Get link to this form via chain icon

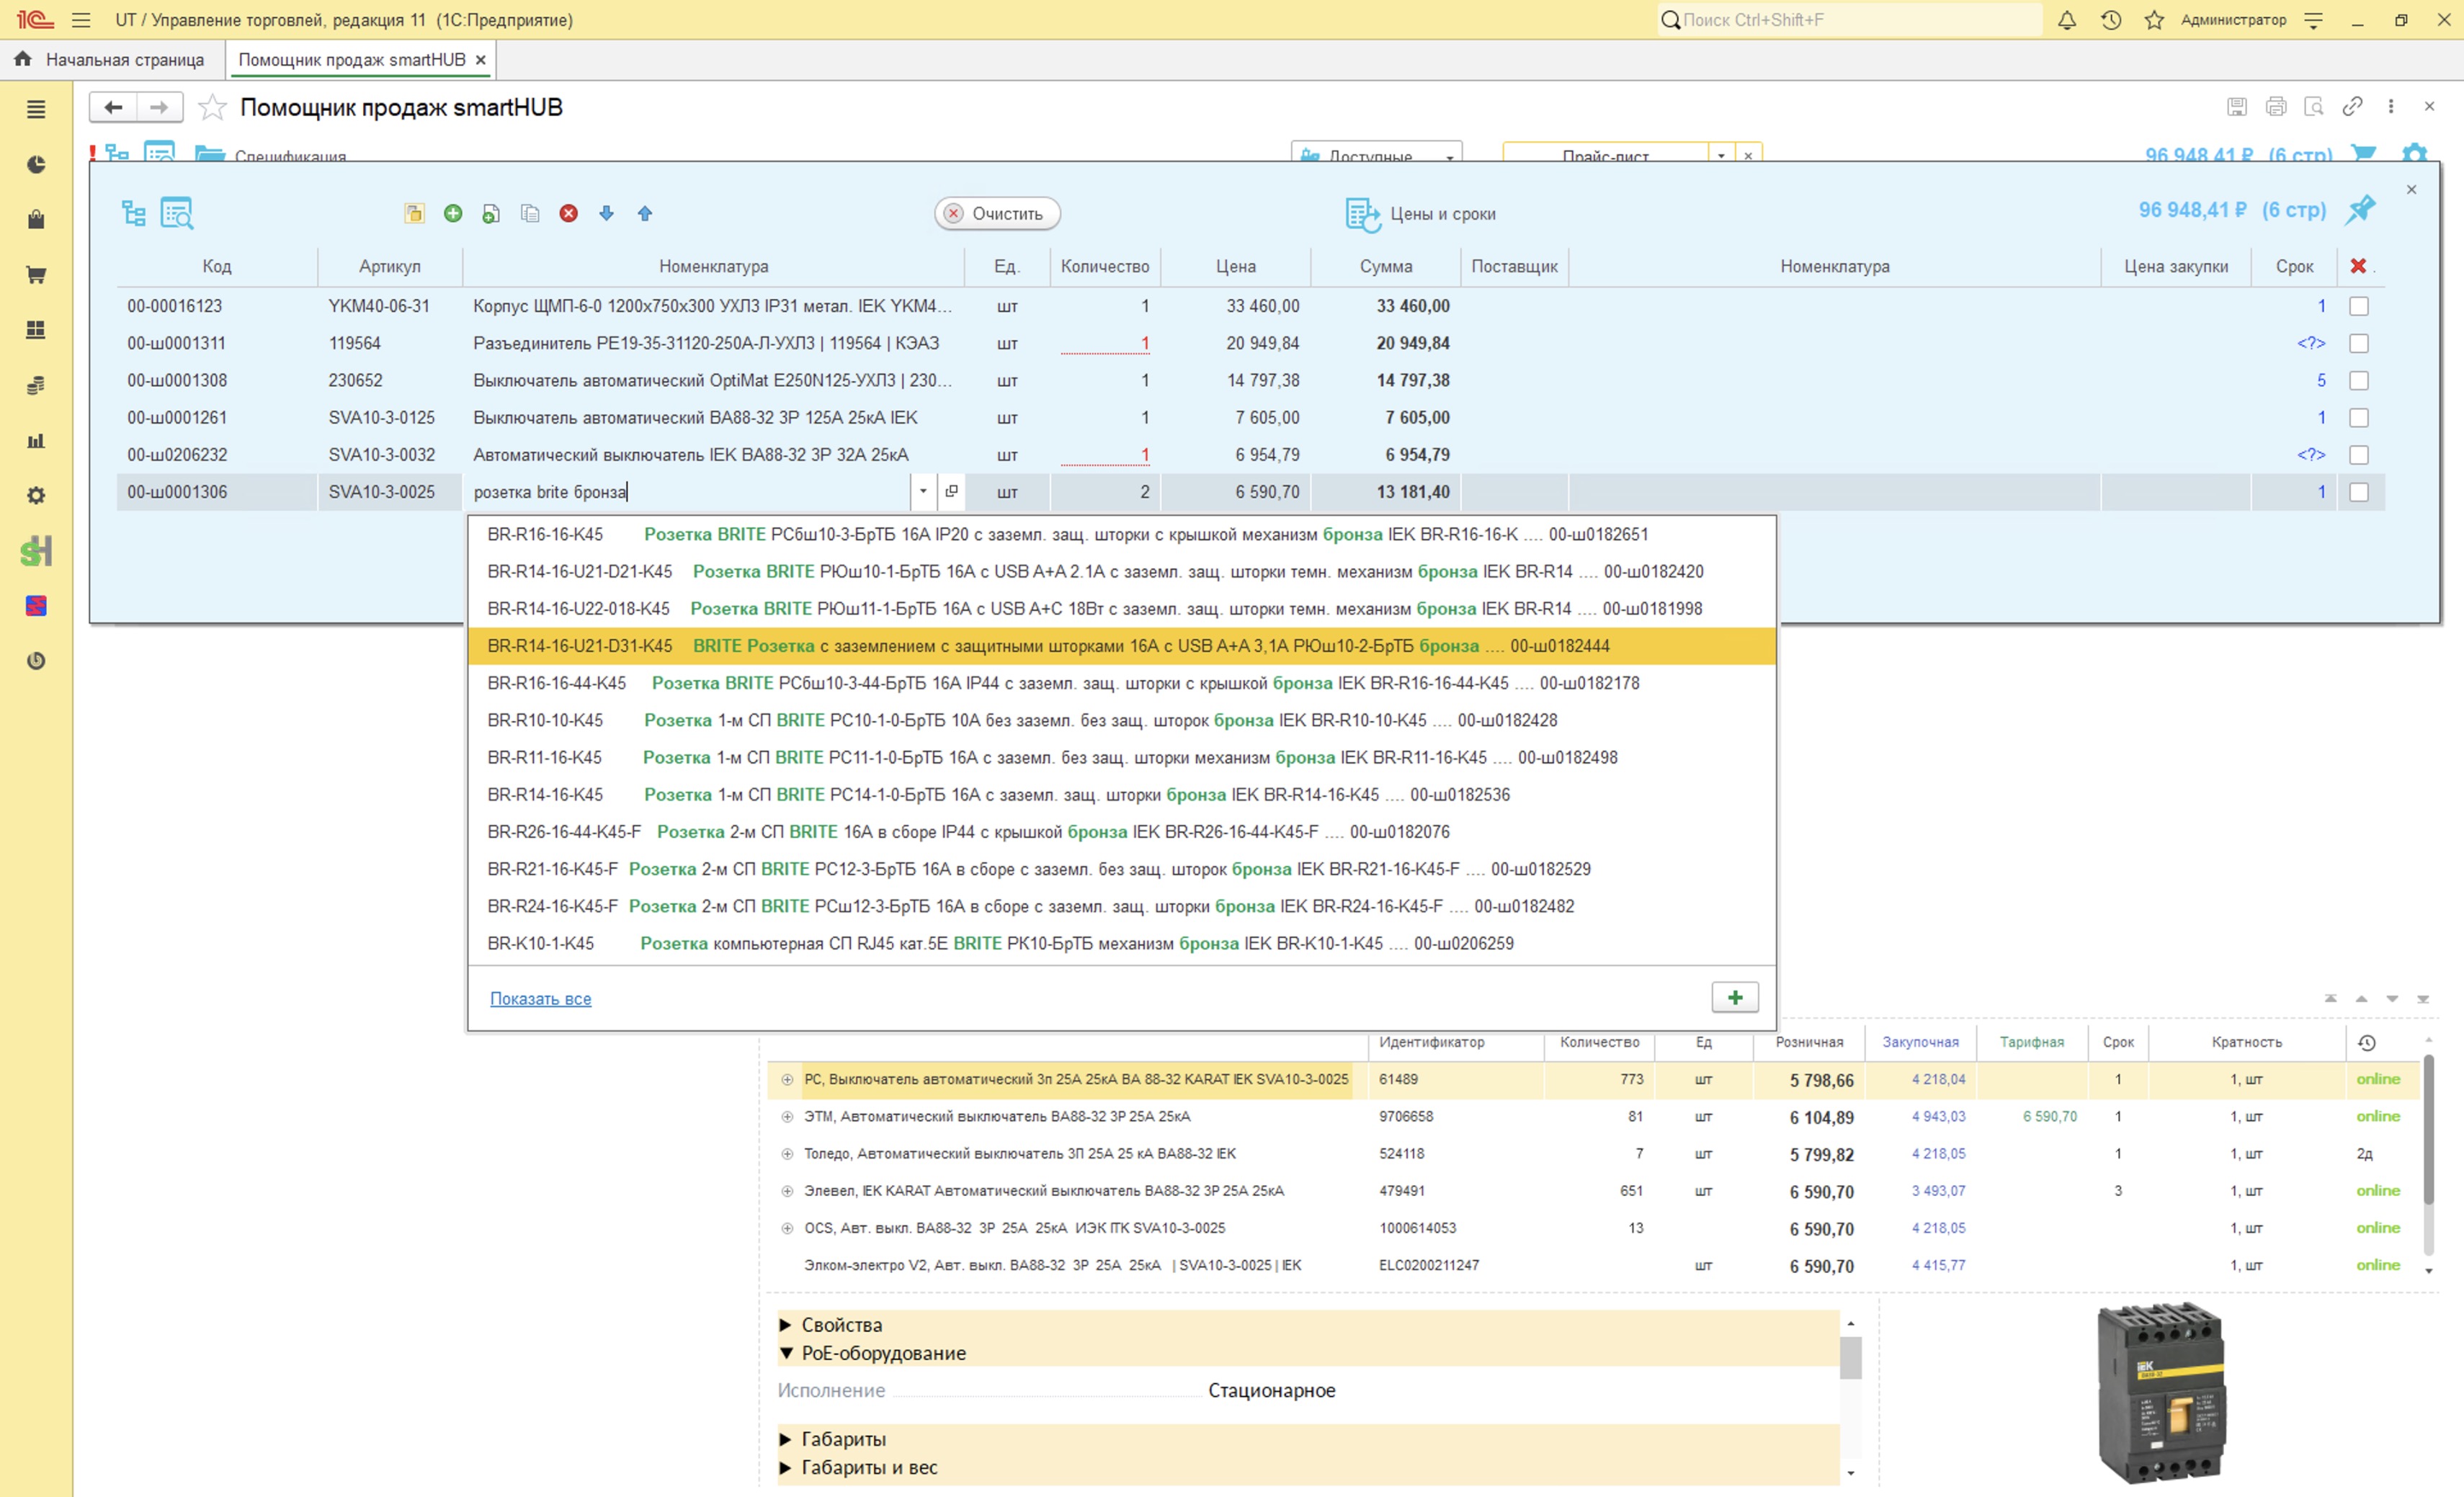point(2353,106)
